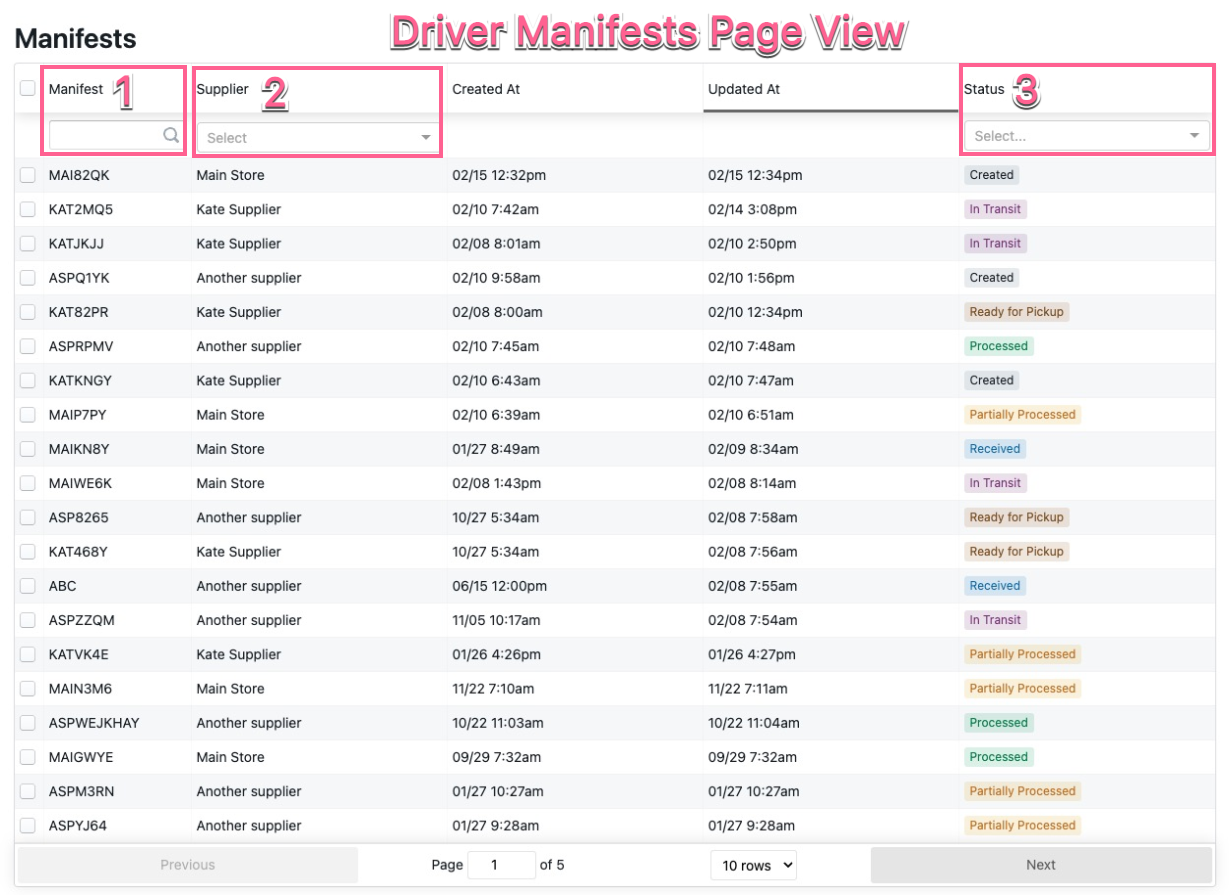Focus the Manifest search input field
The height and width of the screenshot is (895, 1229).
click(105, 136)
